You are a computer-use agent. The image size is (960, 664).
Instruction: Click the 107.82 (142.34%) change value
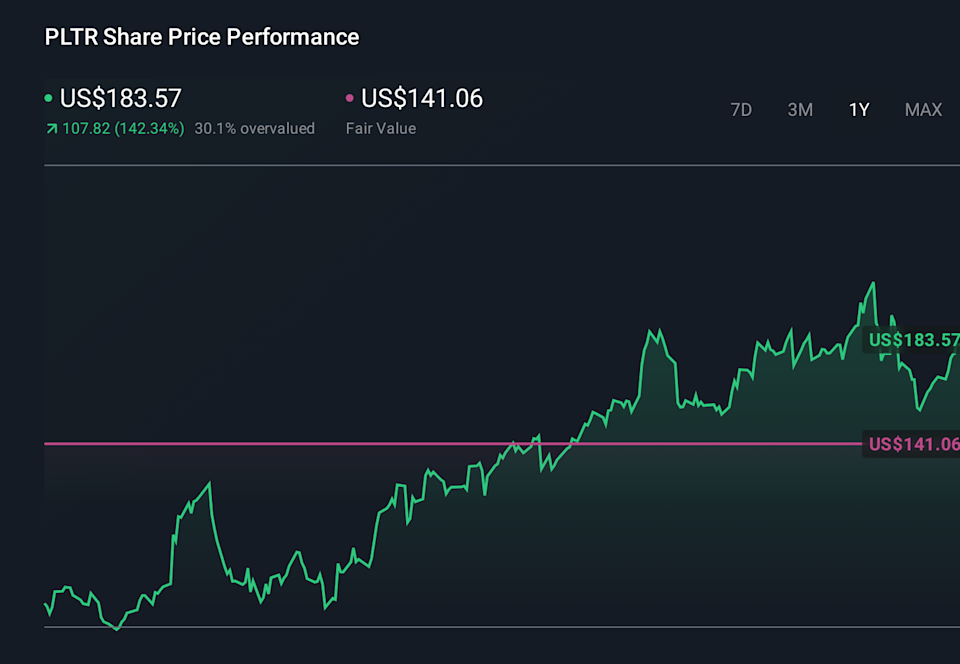coord(124,128)
